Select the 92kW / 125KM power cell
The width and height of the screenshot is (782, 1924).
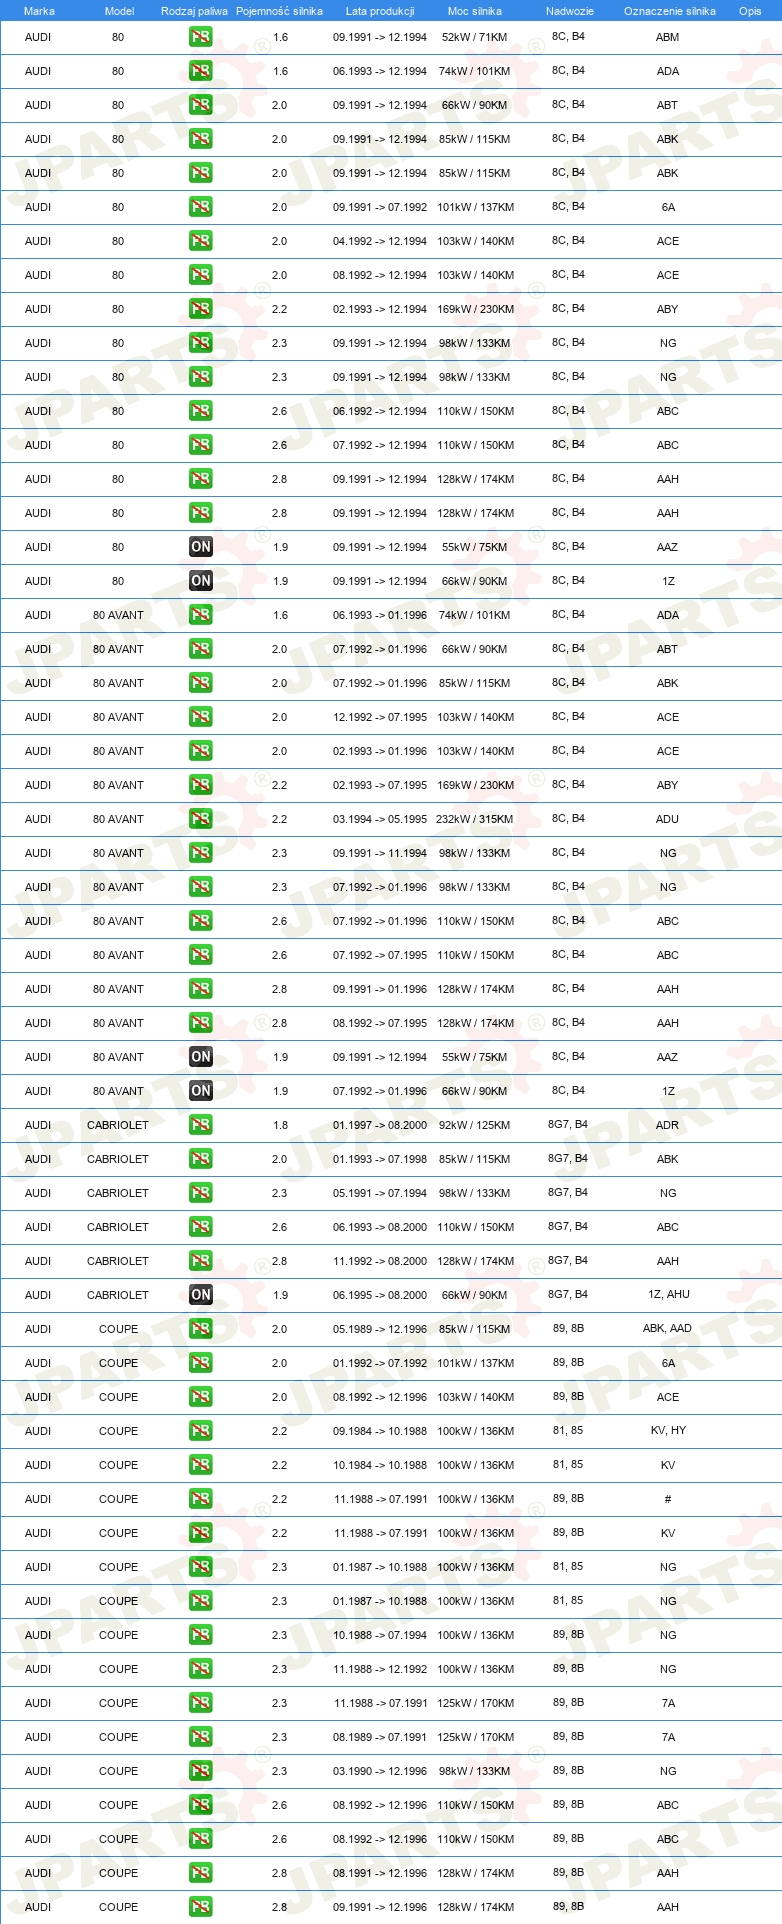click(474, 1125)
